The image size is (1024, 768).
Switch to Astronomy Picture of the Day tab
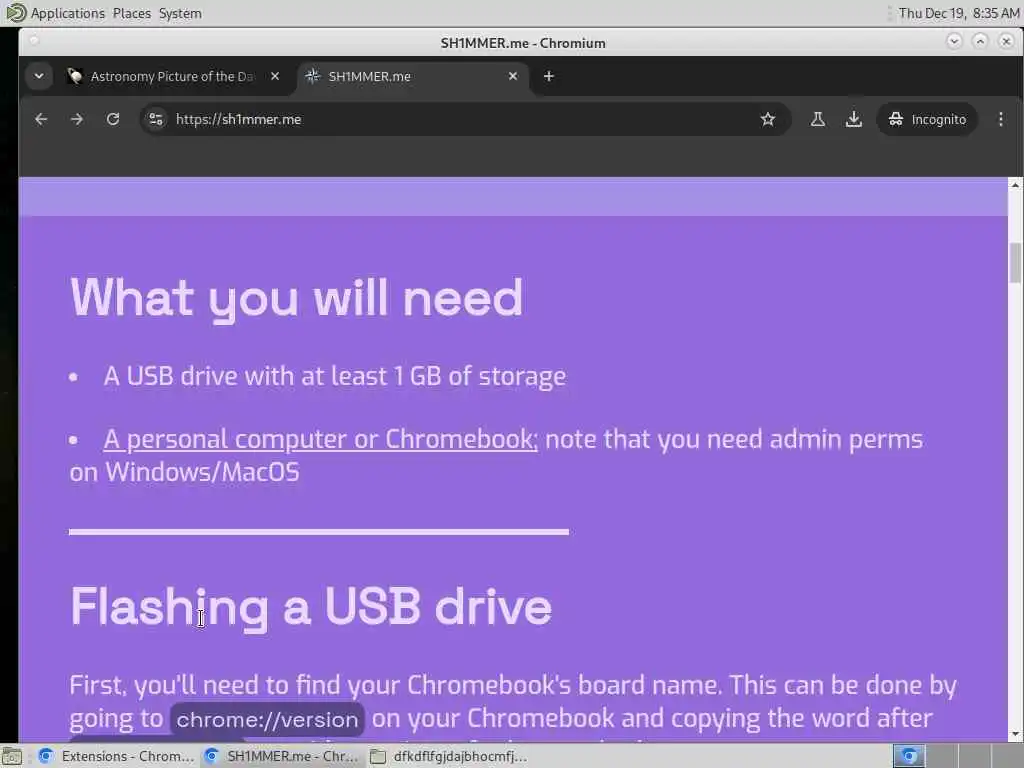pos(172,76)
